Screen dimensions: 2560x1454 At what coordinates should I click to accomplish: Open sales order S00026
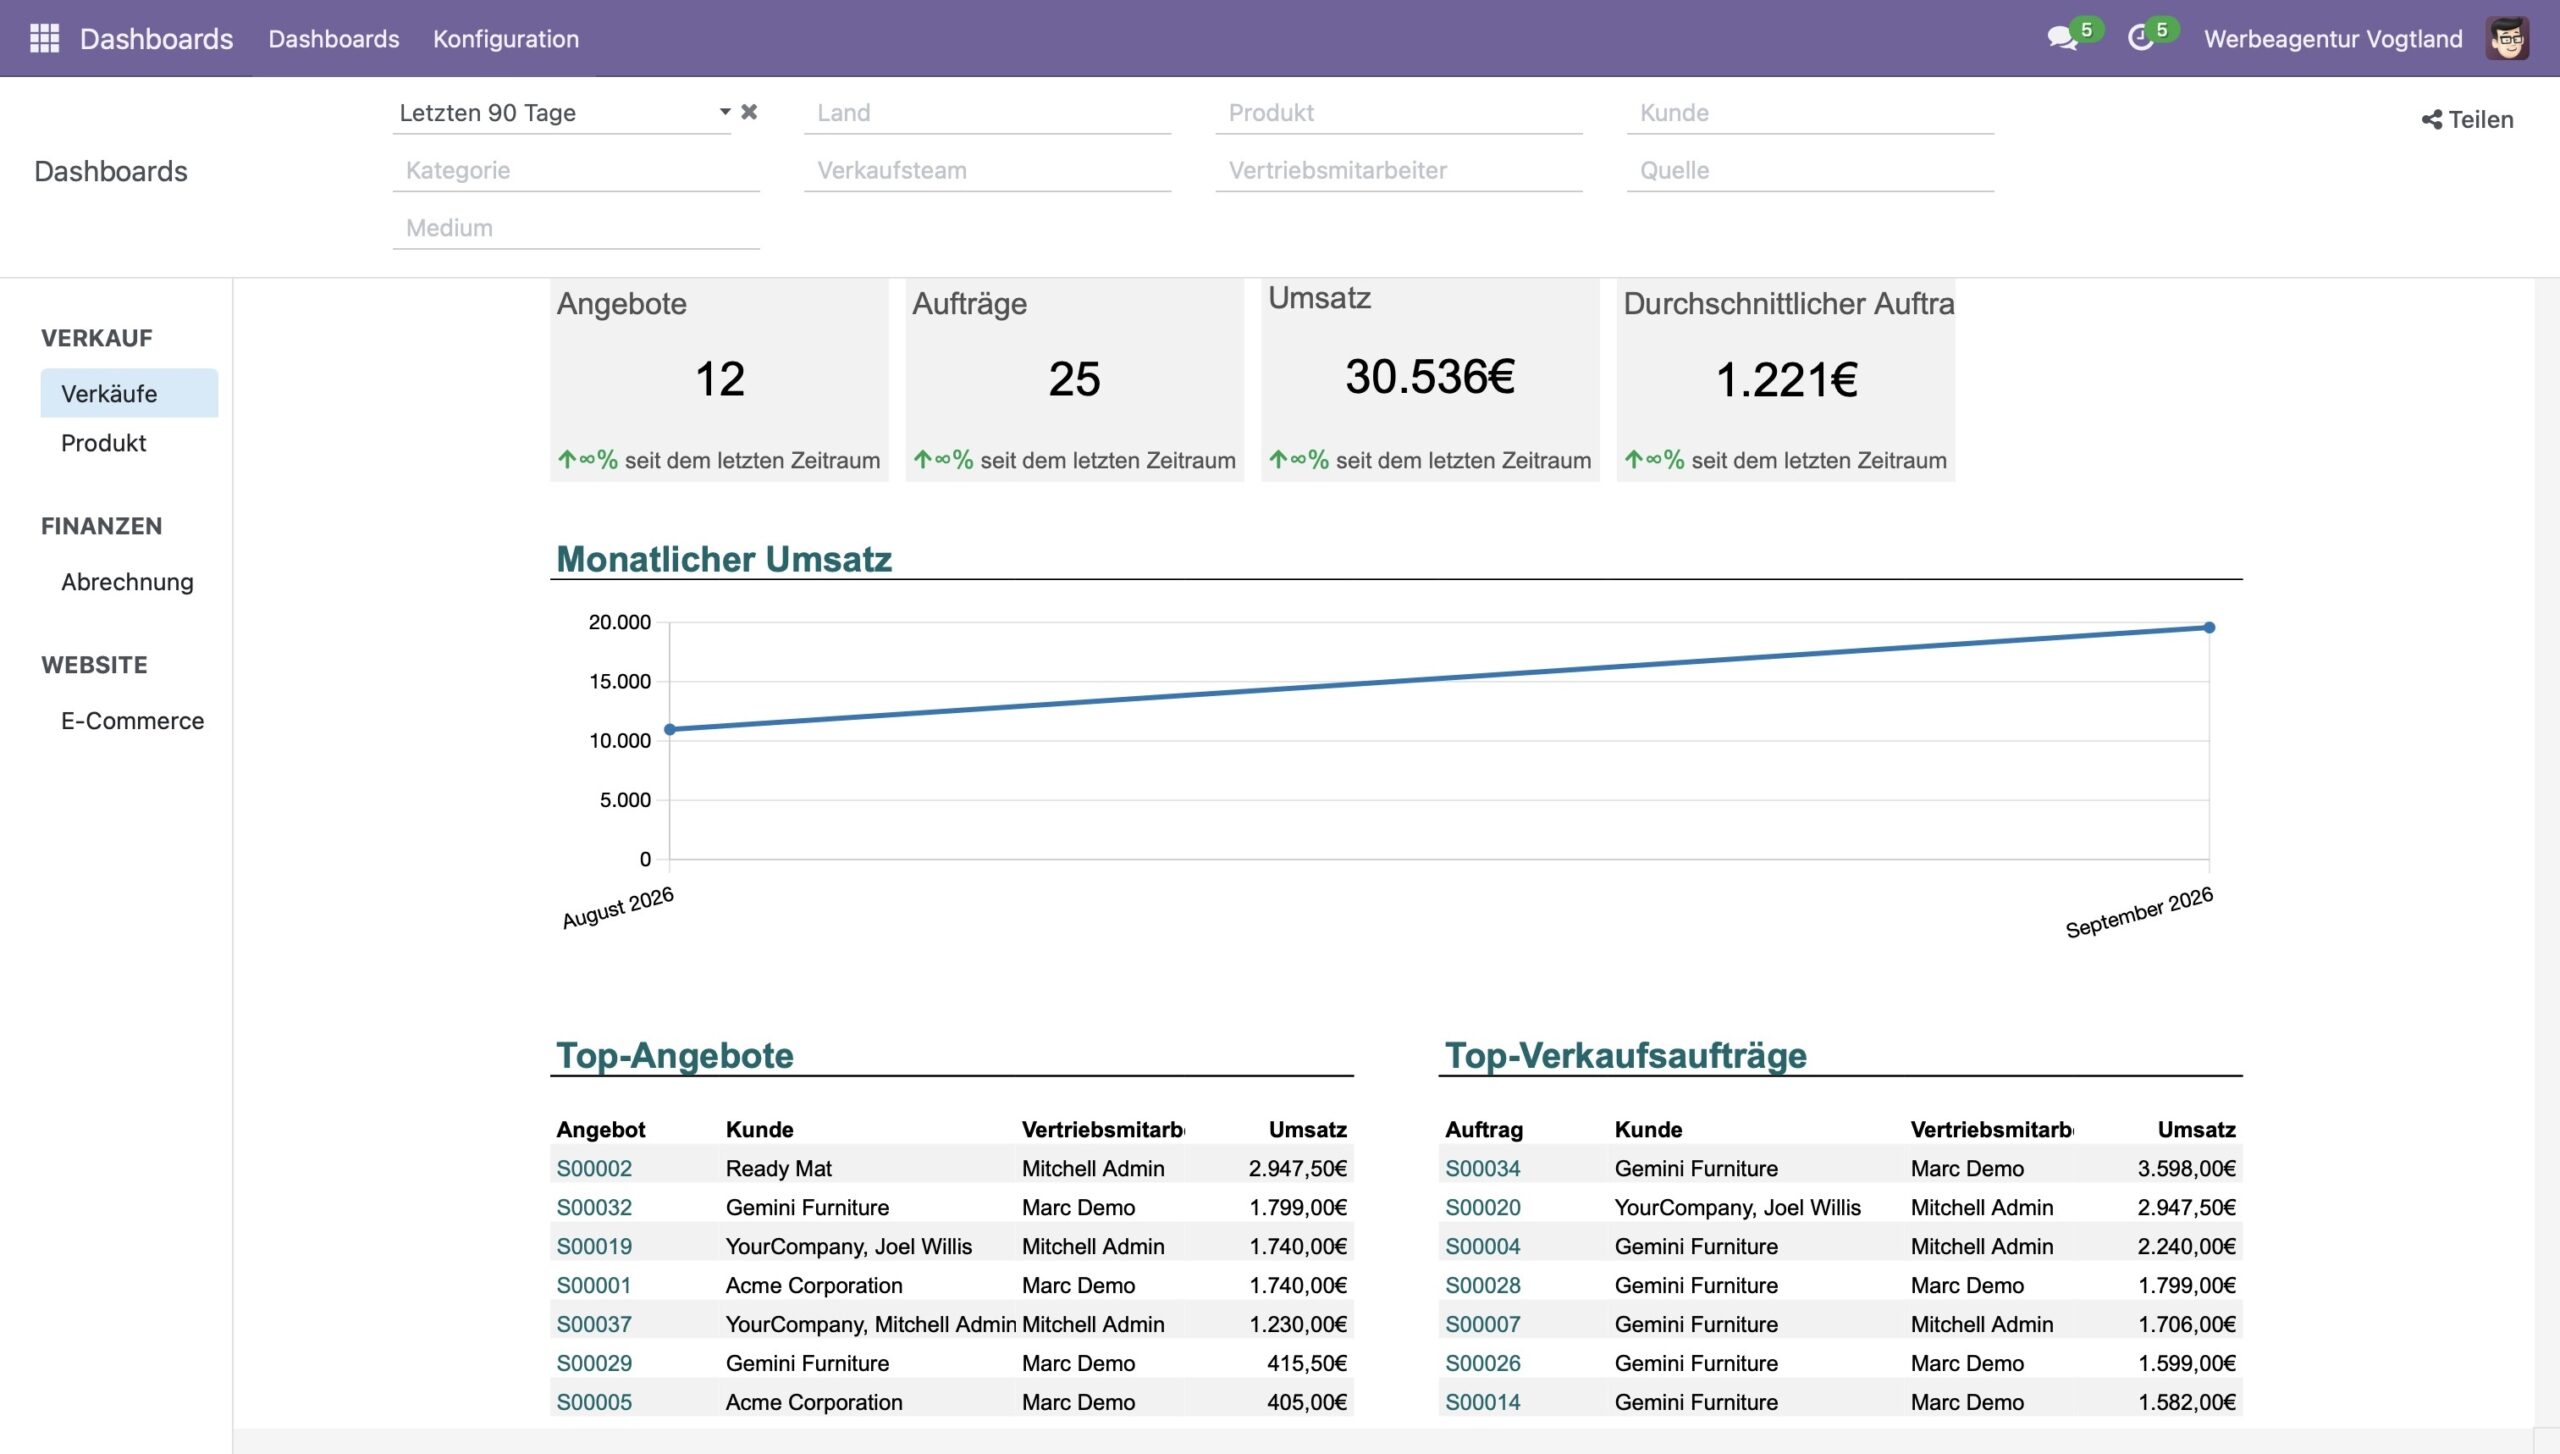pos(1482,1363)
